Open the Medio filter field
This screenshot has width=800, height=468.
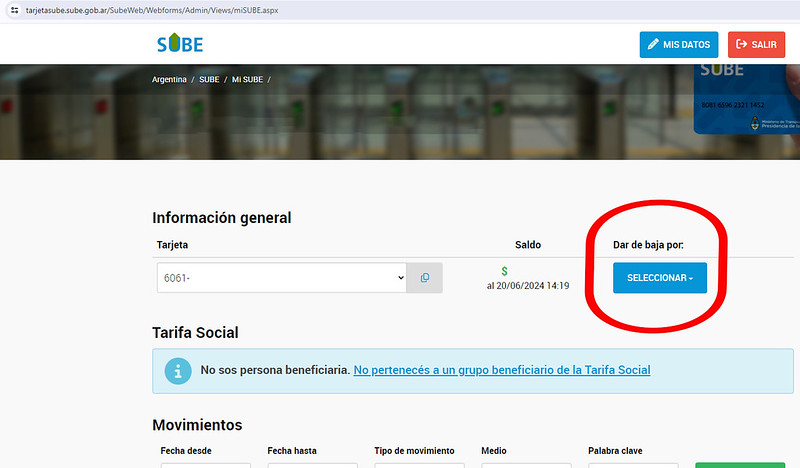[526, 464]
